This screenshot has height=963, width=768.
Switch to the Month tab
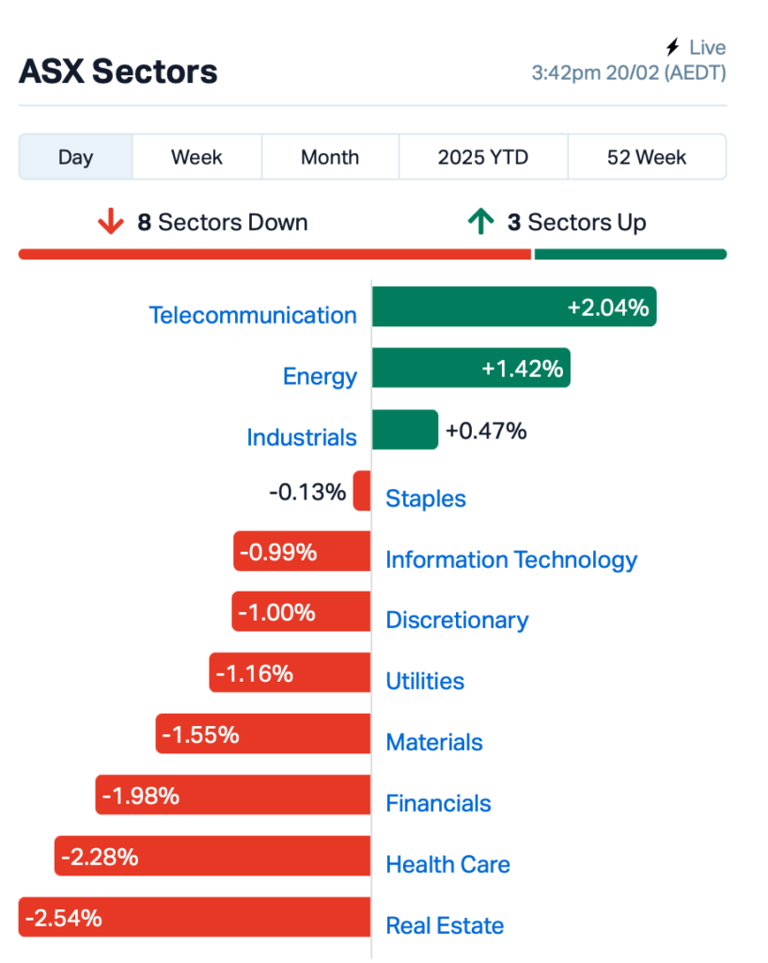[330, 157]
